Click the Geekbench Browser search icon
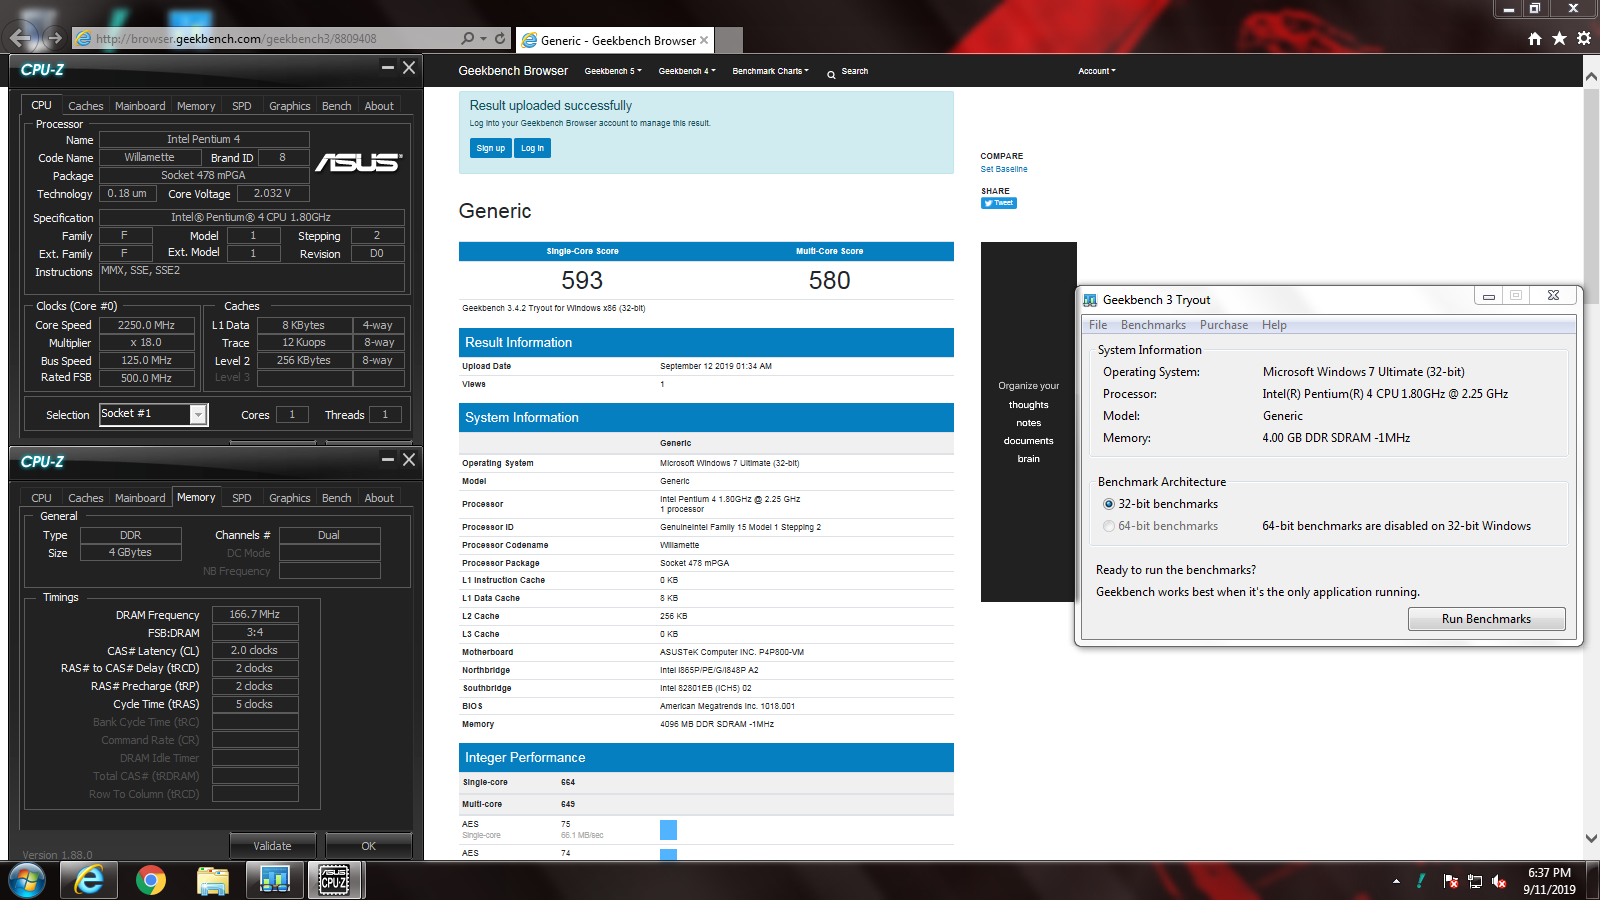The width and height of the screenshot is (1600, 900). point(831,74)
